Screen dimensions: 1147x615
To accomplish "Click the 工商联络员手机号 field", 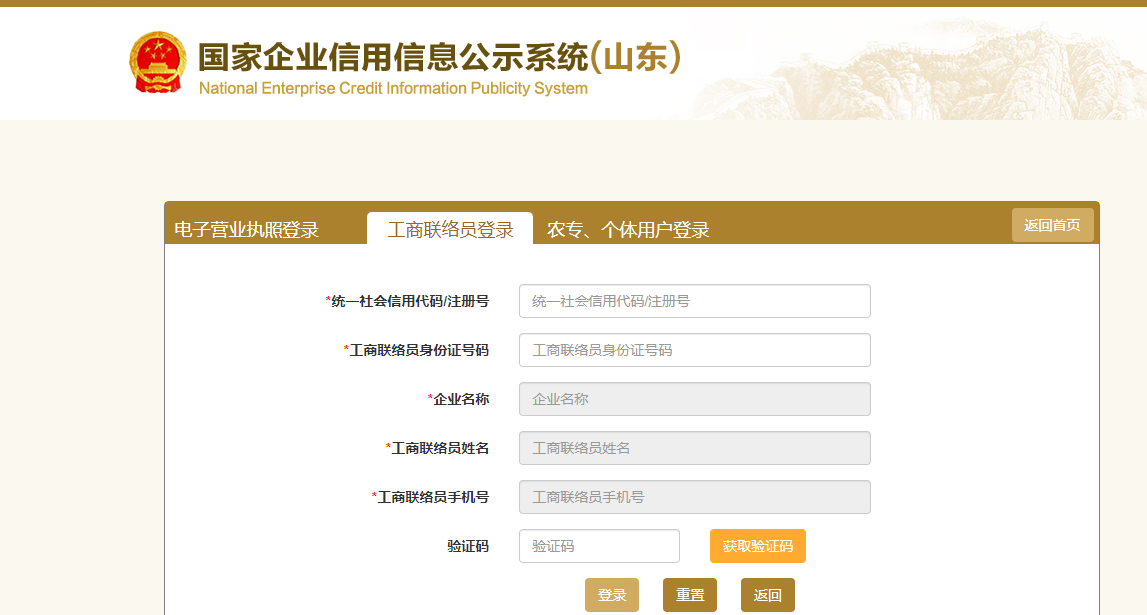I will 694,497.
